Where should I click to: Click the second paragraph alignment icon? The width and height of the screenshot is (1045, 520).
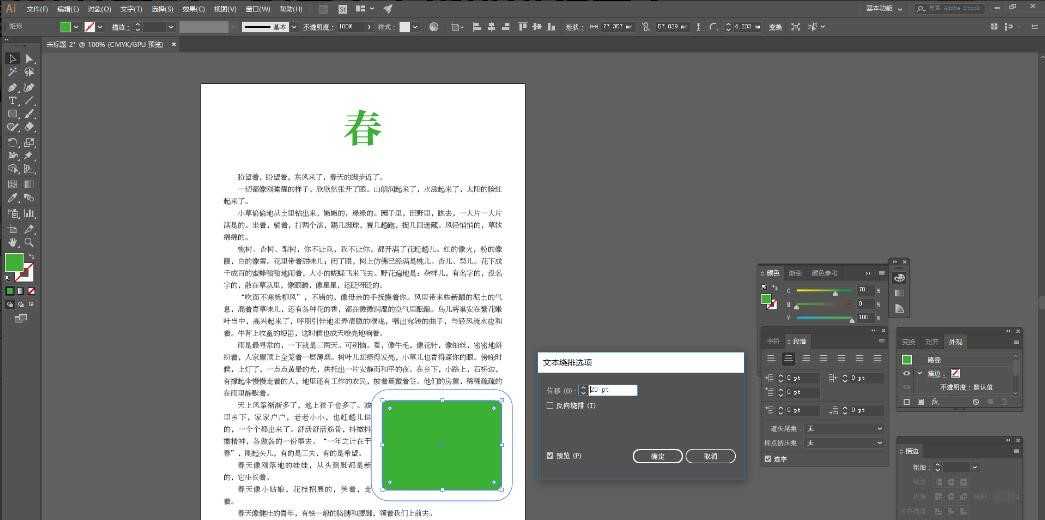click(x=788, y=358)
